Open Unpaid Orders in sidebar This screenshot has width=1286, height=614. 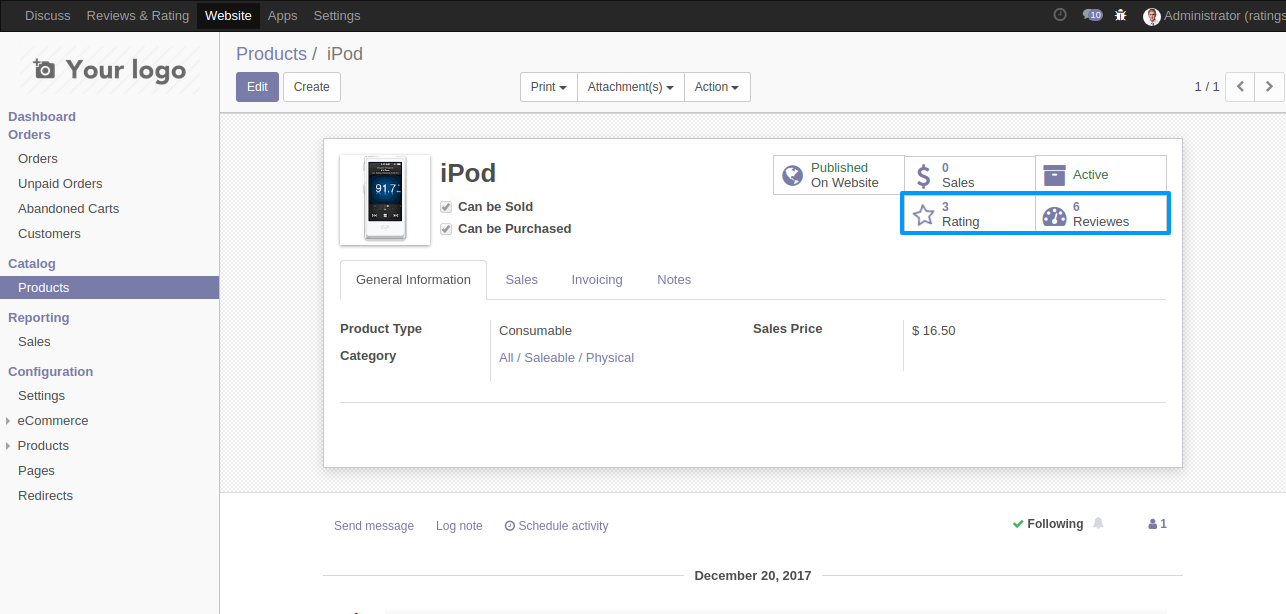coord(60,184)
